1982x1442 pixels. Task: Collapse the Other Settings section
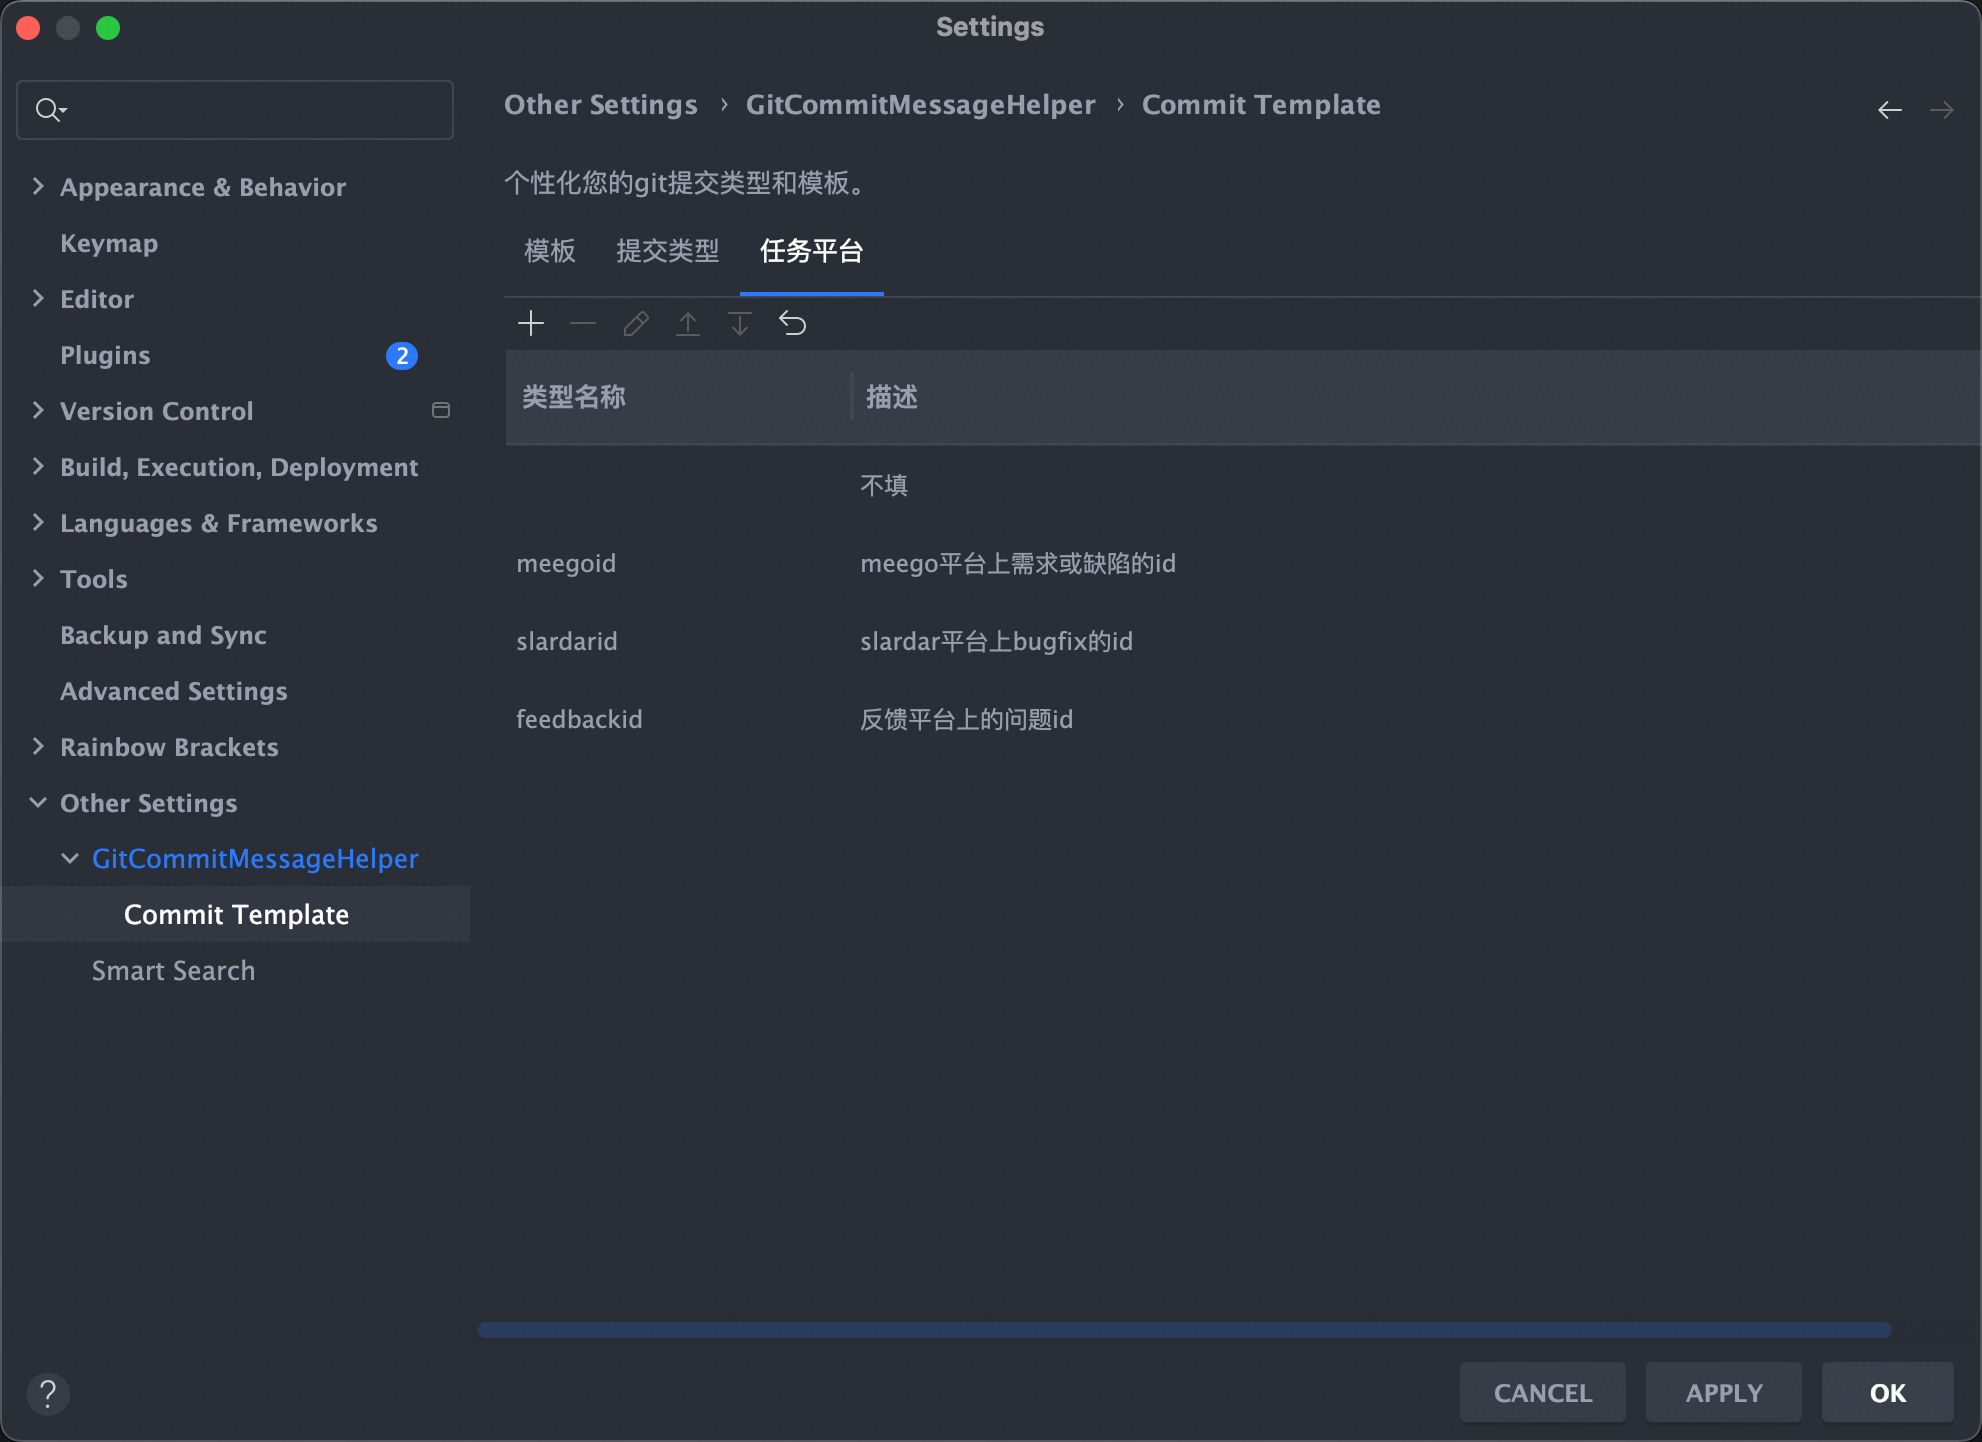[x=38, y=803]
